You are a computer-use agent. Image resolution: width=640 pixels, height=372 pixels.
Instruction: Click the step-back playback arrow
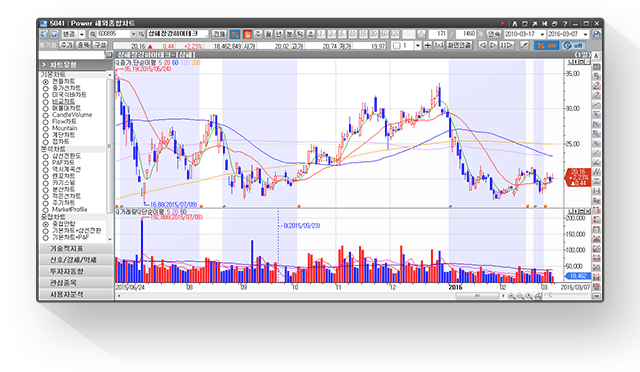pos(483,45)
